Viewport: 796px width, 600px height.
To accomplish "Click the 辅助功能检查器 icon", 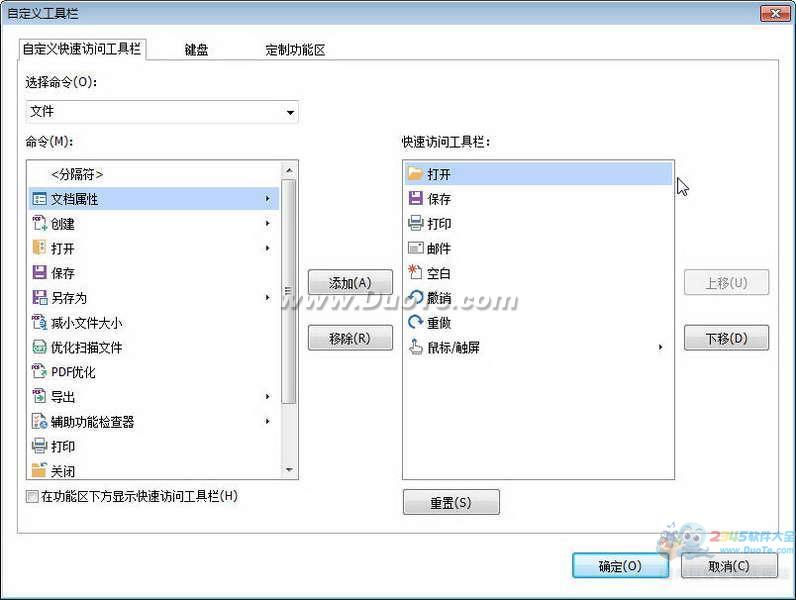I will click(x=39, y=421).
